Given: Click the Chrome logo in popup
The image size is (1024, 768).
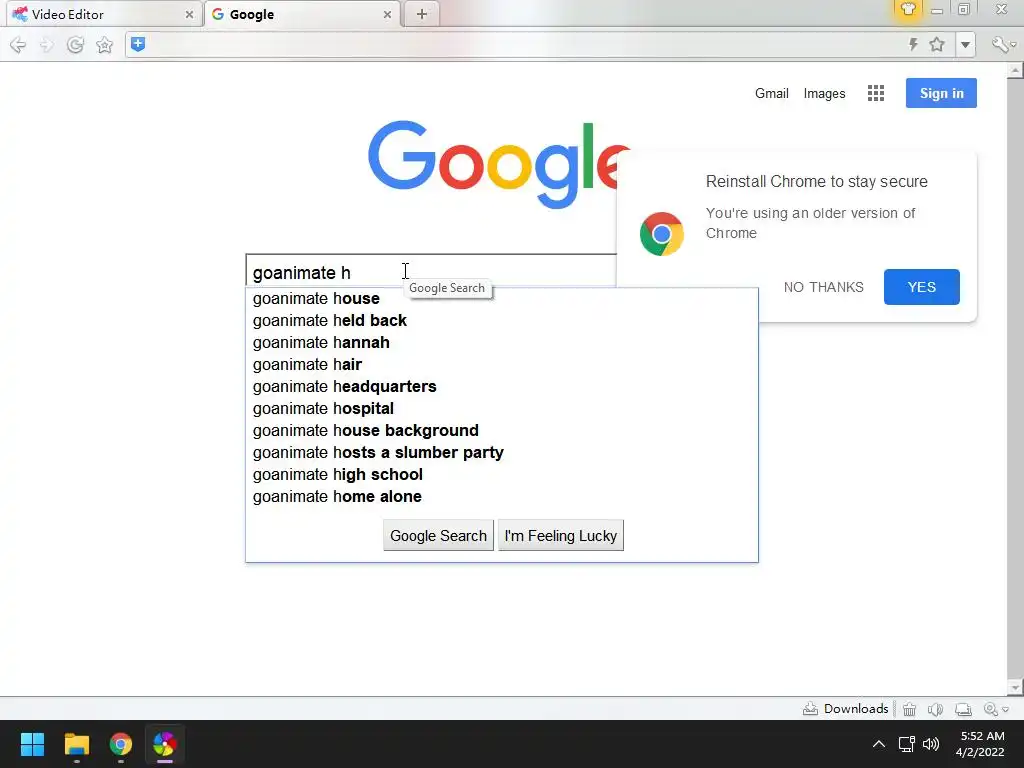Looking at the screenshot, I should pyautogui.click(x=662, y=234).
